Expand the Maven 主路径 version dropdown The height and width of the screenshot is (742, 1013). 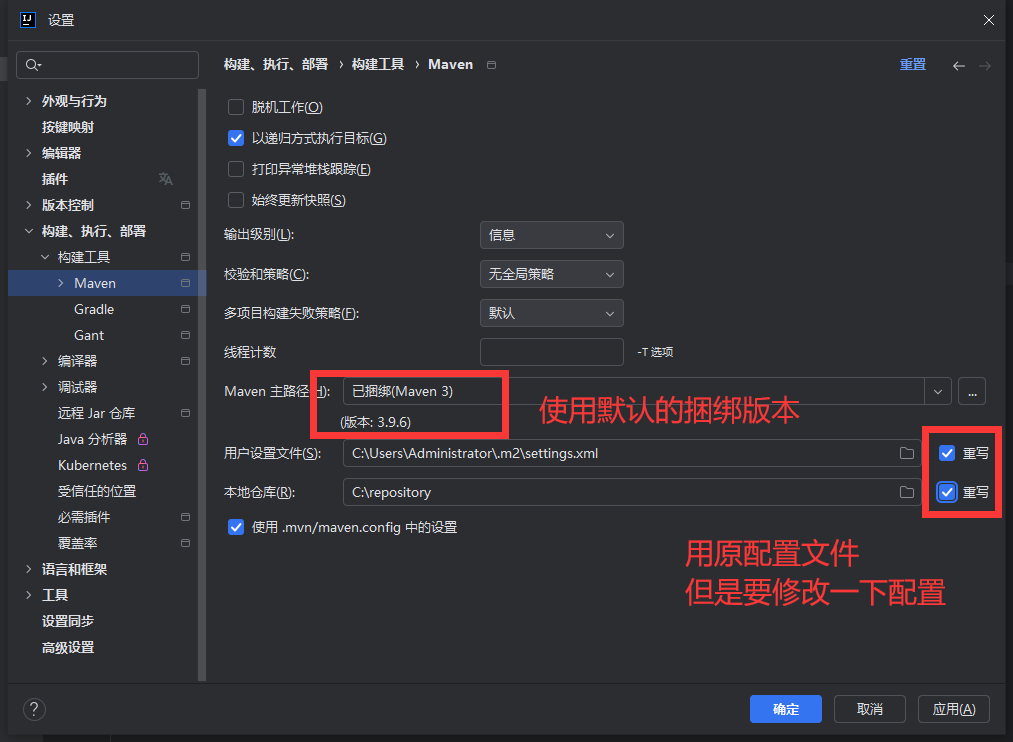[x=937, y=391]
